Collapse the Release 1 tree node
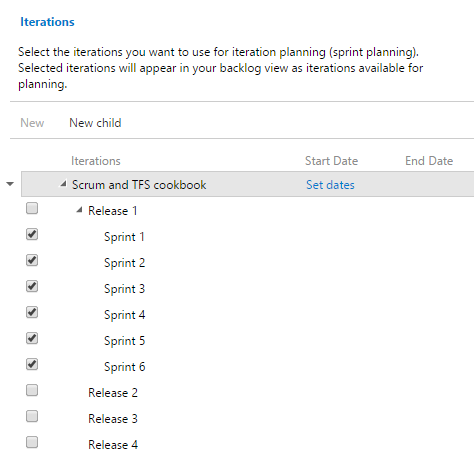Viewport: 474px width, 470px height. 79,210
